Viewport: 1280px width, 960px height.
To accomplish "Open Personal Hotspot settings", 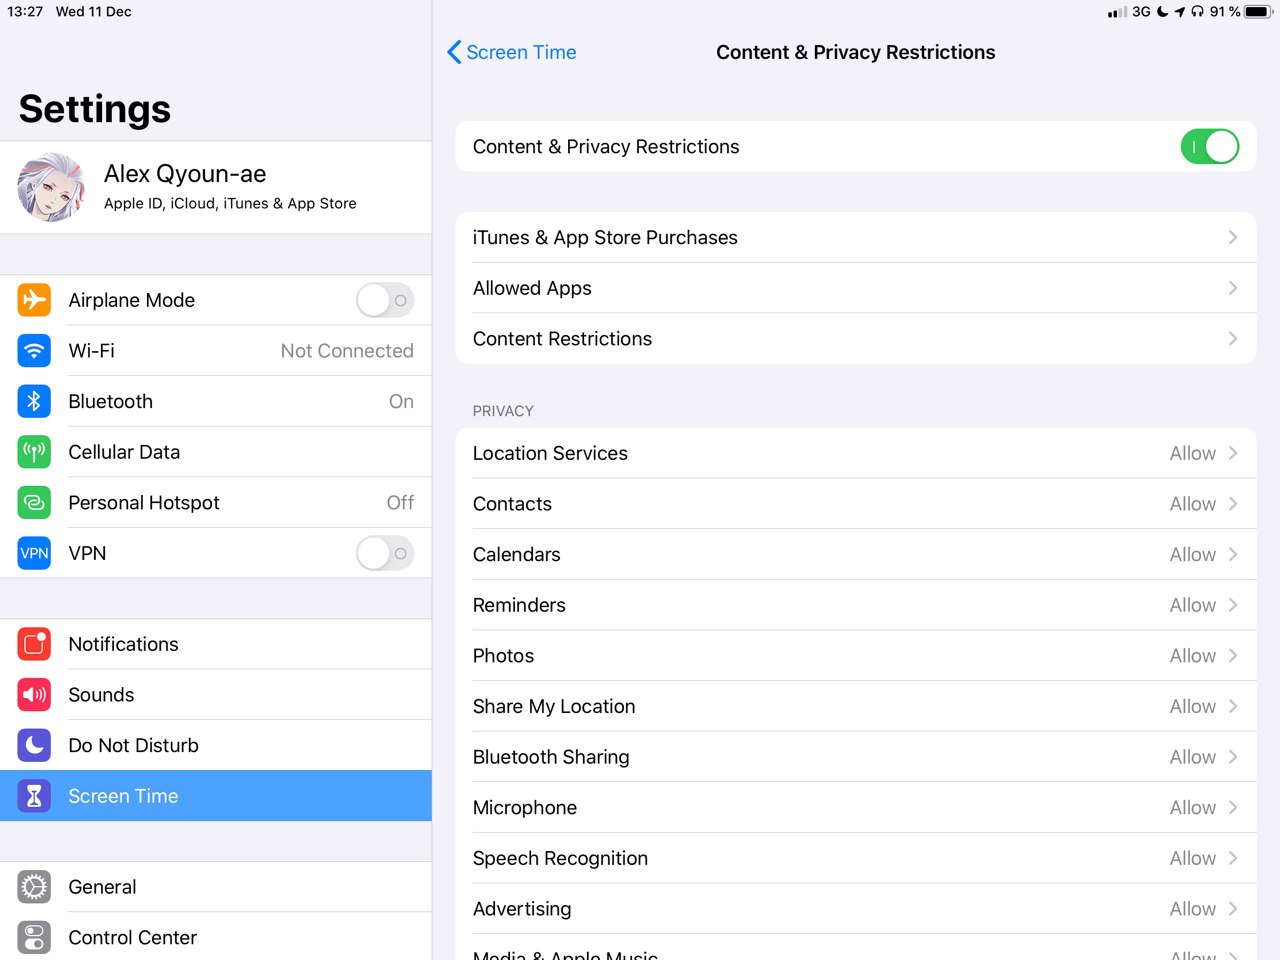I will pyautogui.click(x=216, y=502).
